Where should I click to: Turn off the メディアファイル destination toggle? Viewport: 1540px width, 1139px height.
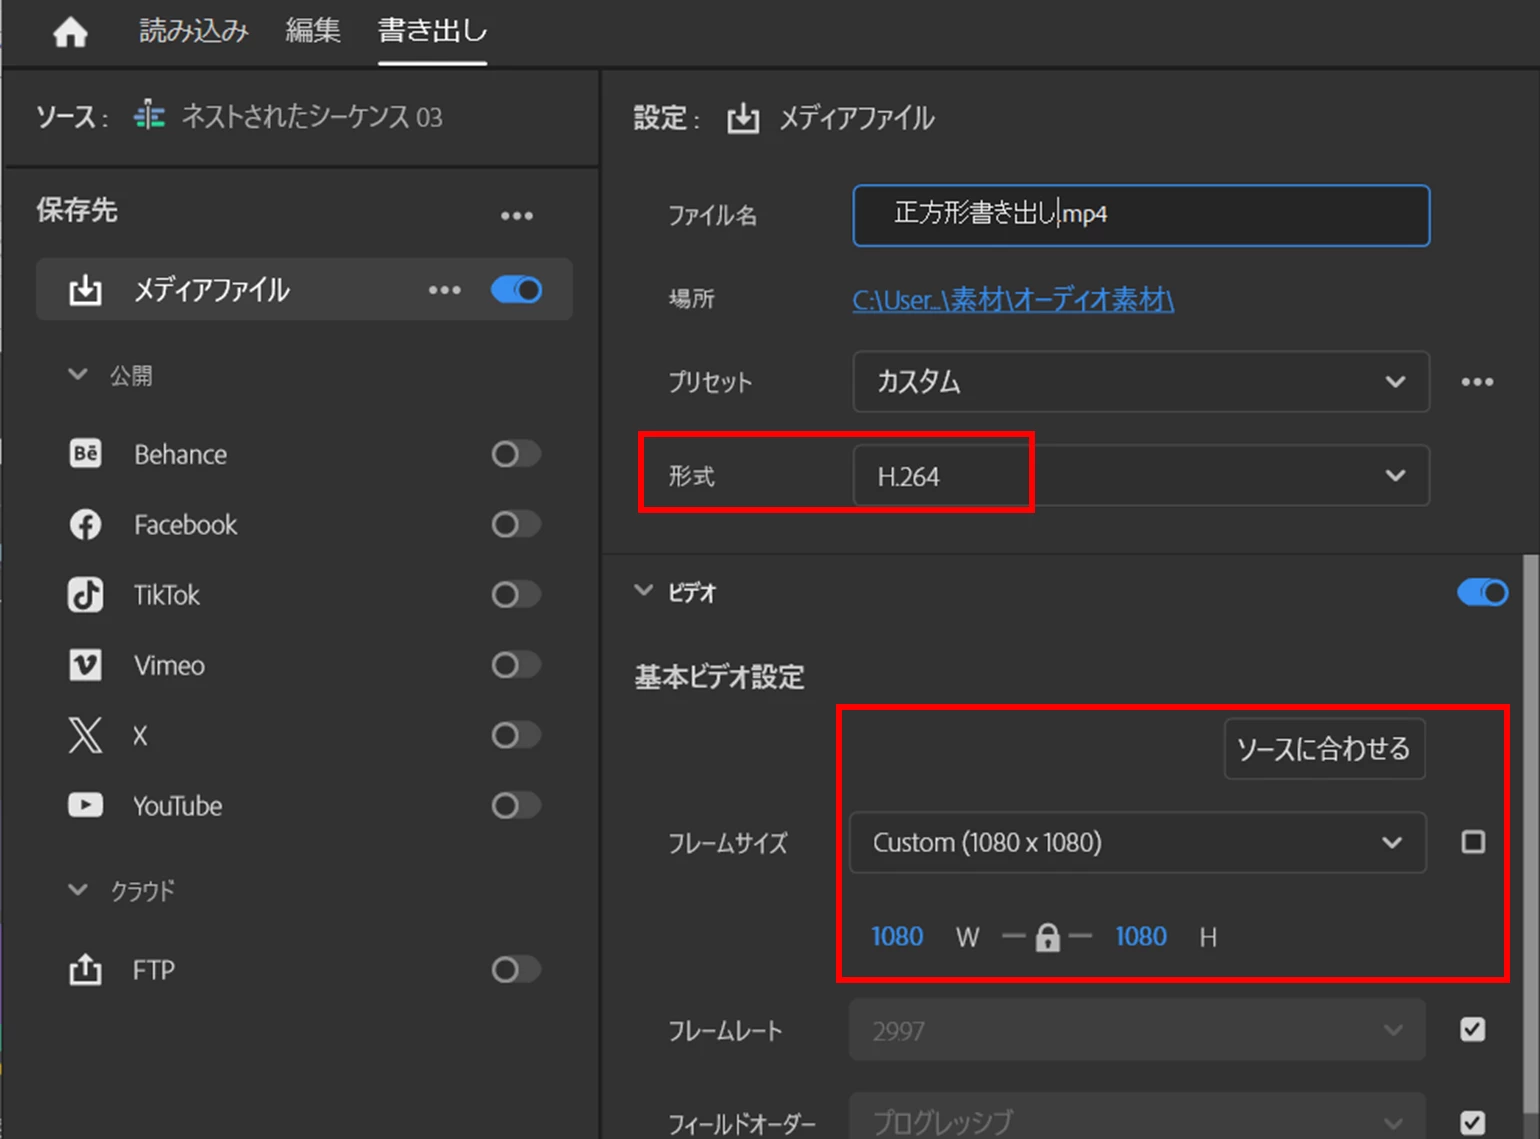(517, 290)
